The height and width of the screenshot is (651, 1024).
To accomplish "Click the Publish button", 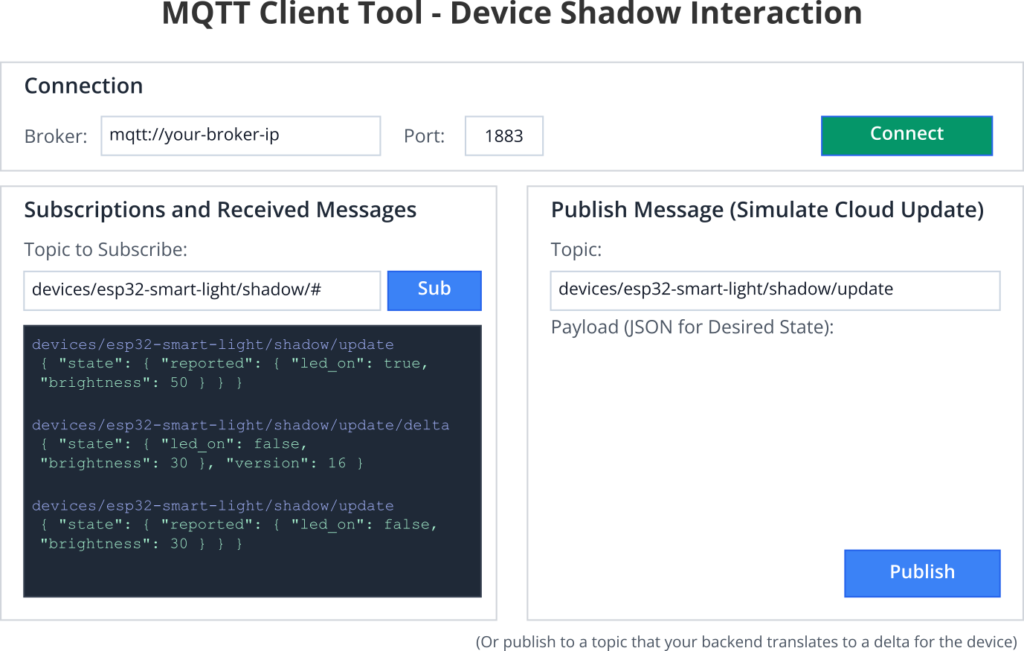I will pos(921,572).
